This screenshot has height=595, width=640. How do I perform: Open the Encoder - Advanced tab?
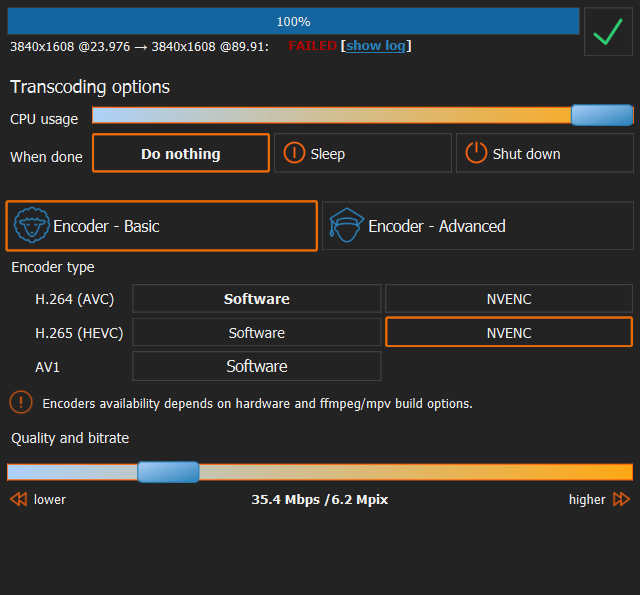click(478, 227)
